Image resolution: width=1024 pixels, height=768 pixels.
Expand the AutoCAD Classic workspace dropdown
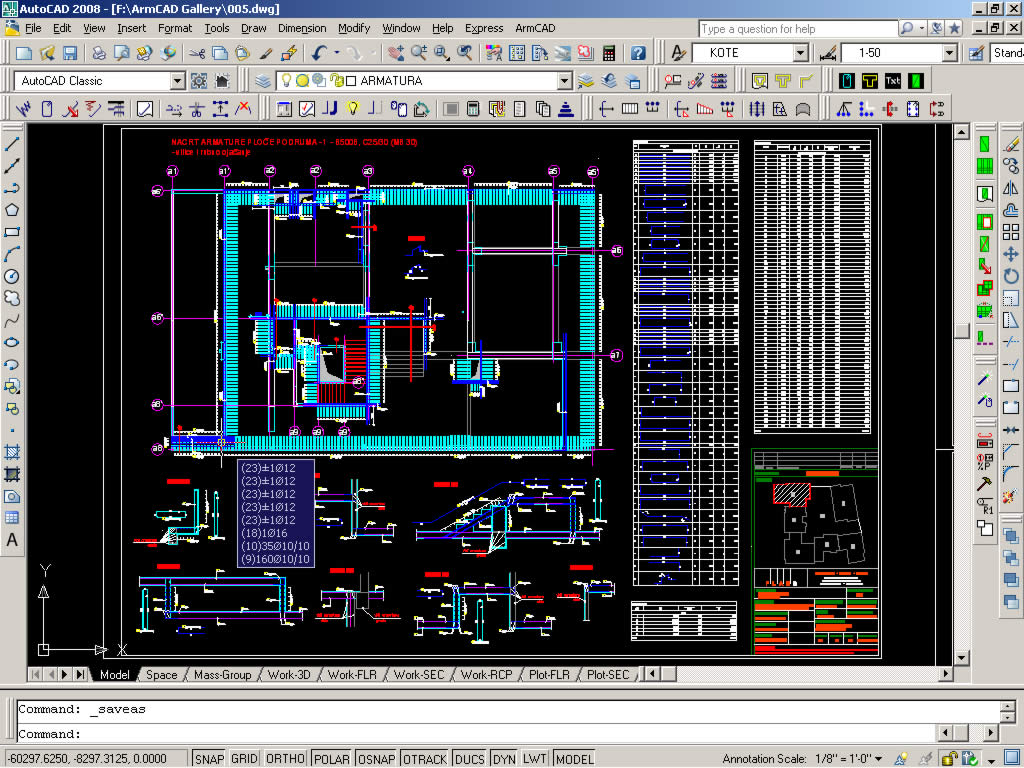[x=178, y=81]
